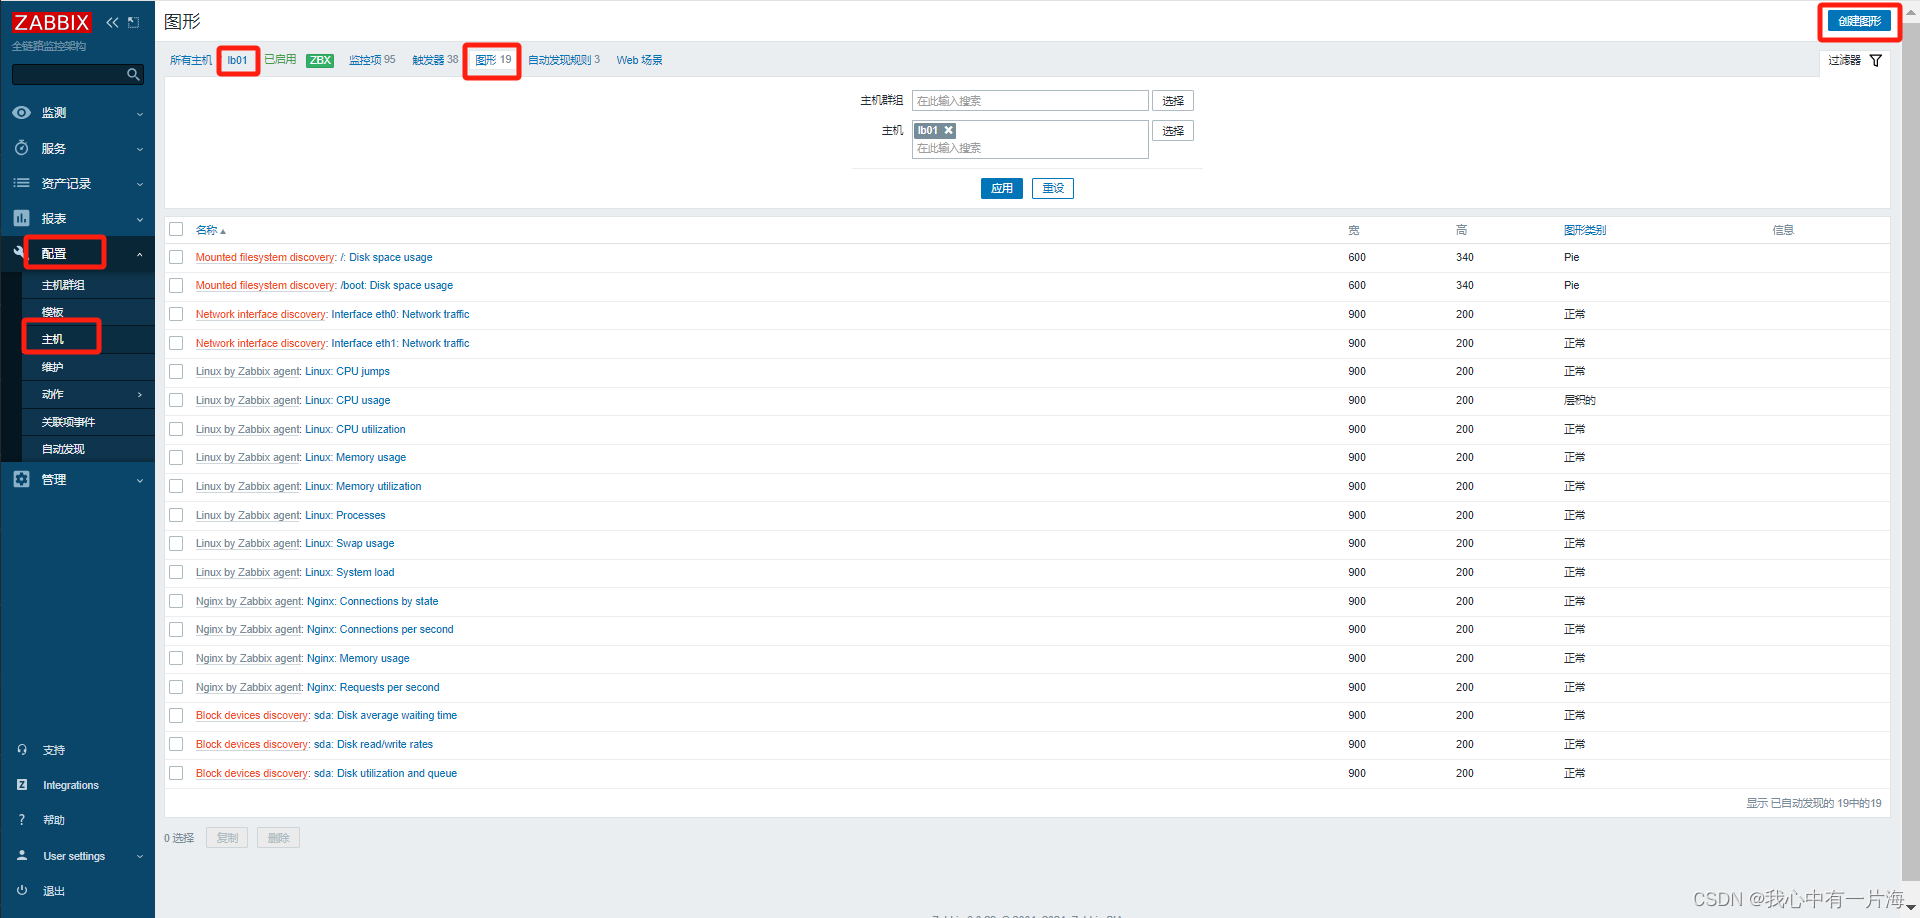Open the 触发器 38 tab
The image size is (1920, 918).
(x=435, y=60)
